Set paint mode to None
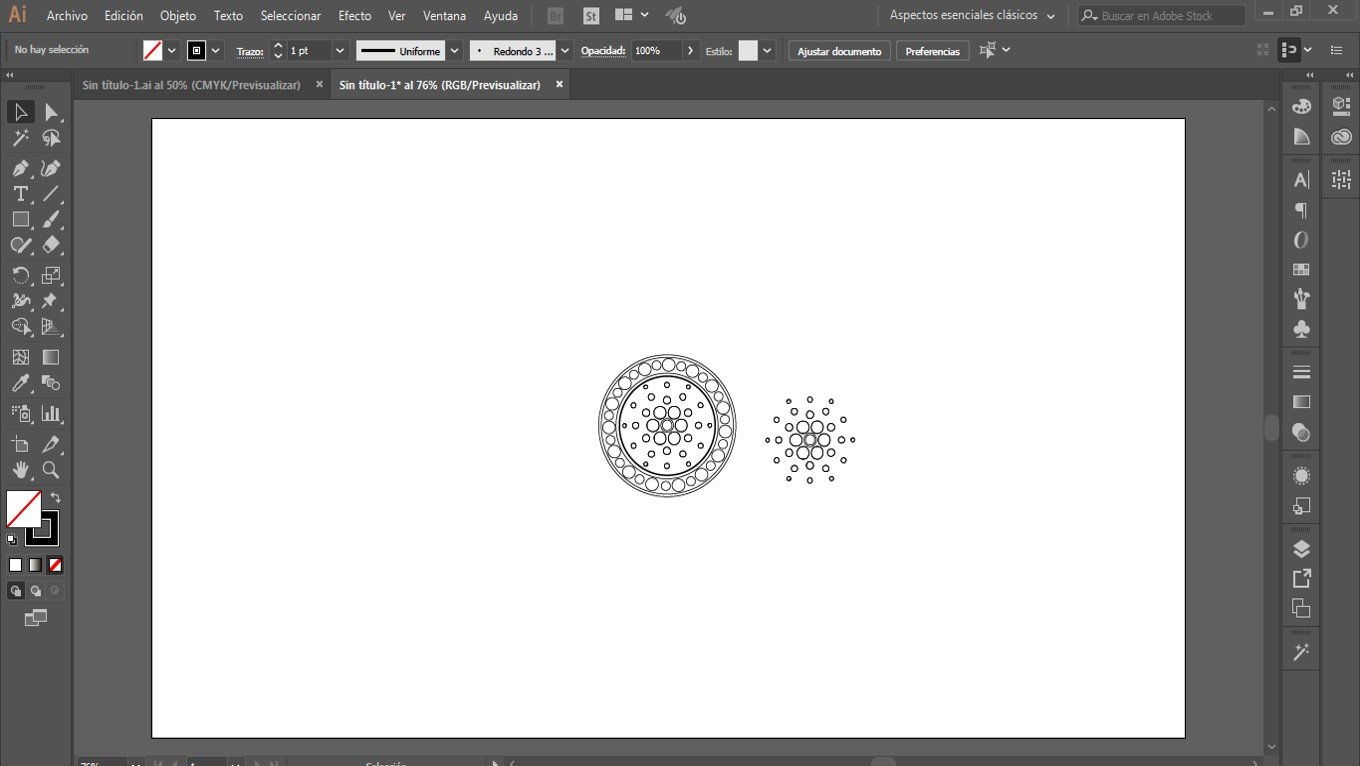Viewport: 1360px width, 766px height. pos(55,565)
